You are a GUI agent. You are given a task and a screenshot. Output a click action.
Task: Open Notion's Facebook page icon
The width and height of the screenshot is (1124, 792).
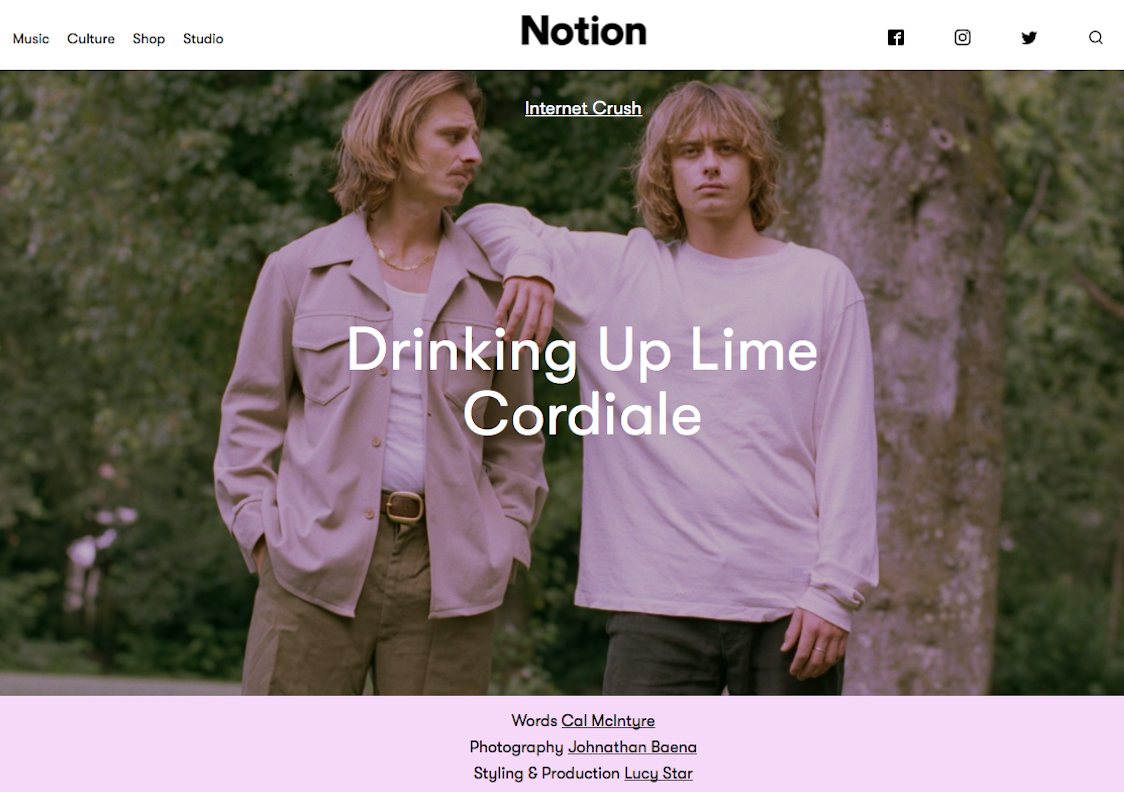[895, 37]
